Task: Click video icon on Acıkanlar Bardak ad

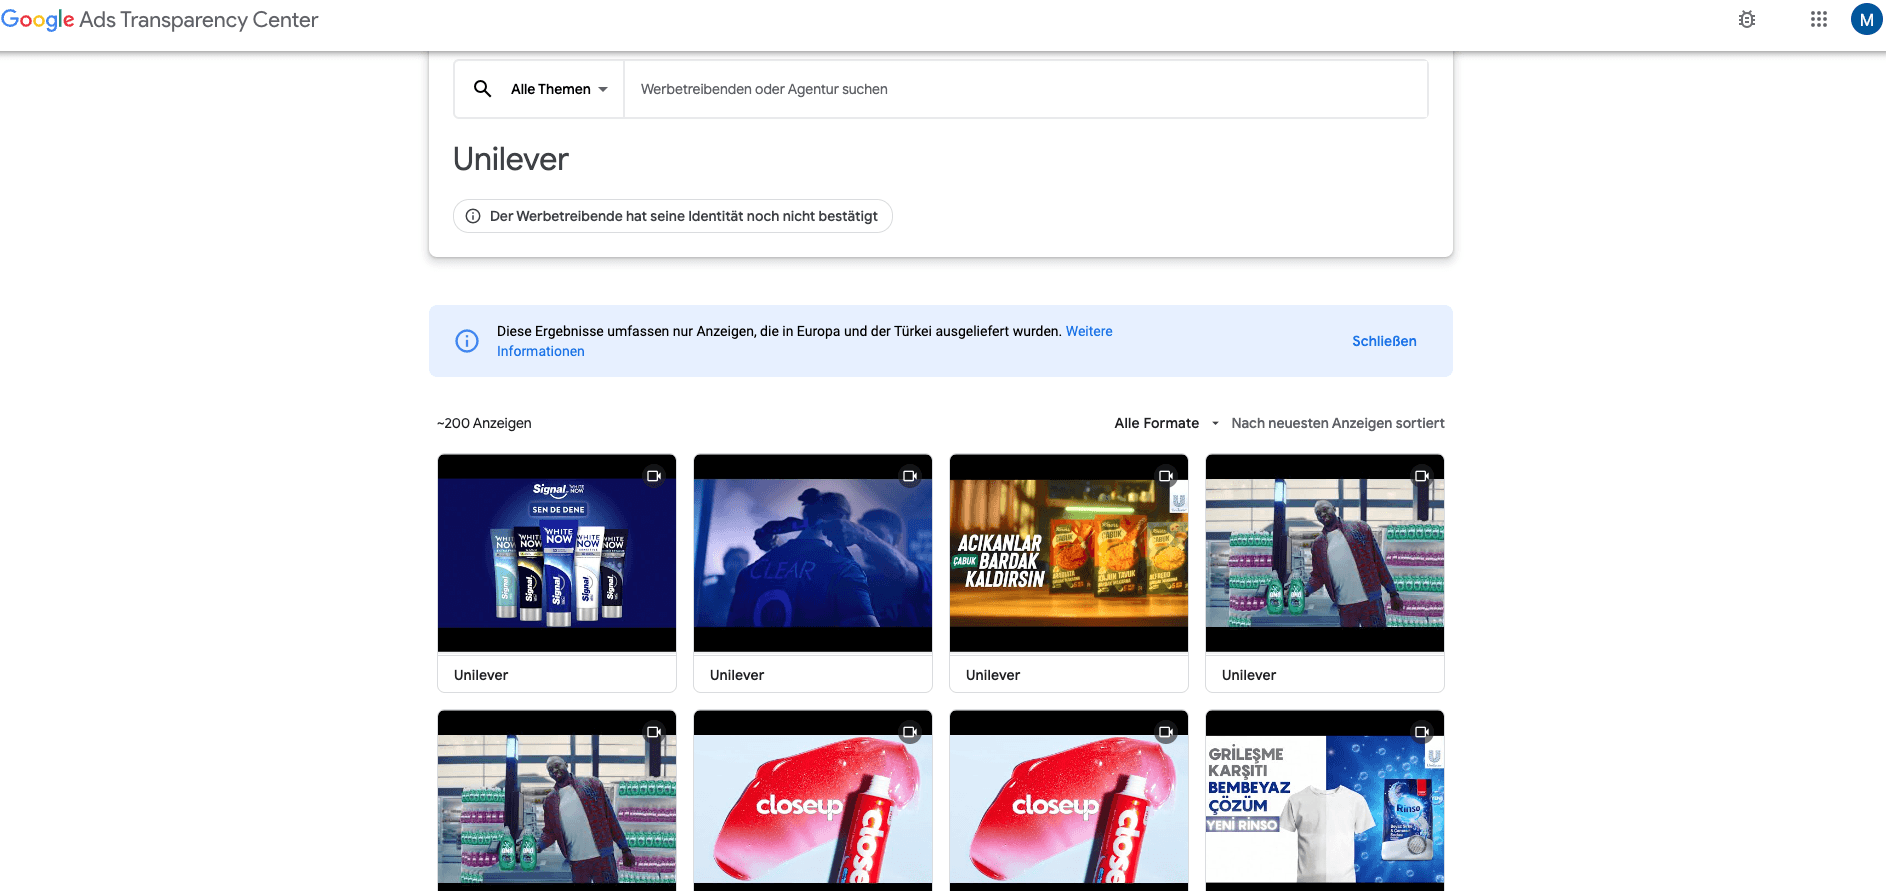Action: 1166,476
